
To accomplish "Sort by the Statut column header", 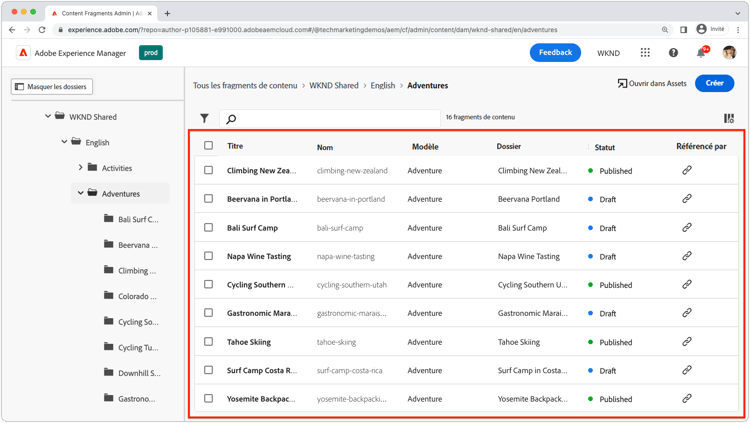I will pyautogui.click(x=605, y=147).
